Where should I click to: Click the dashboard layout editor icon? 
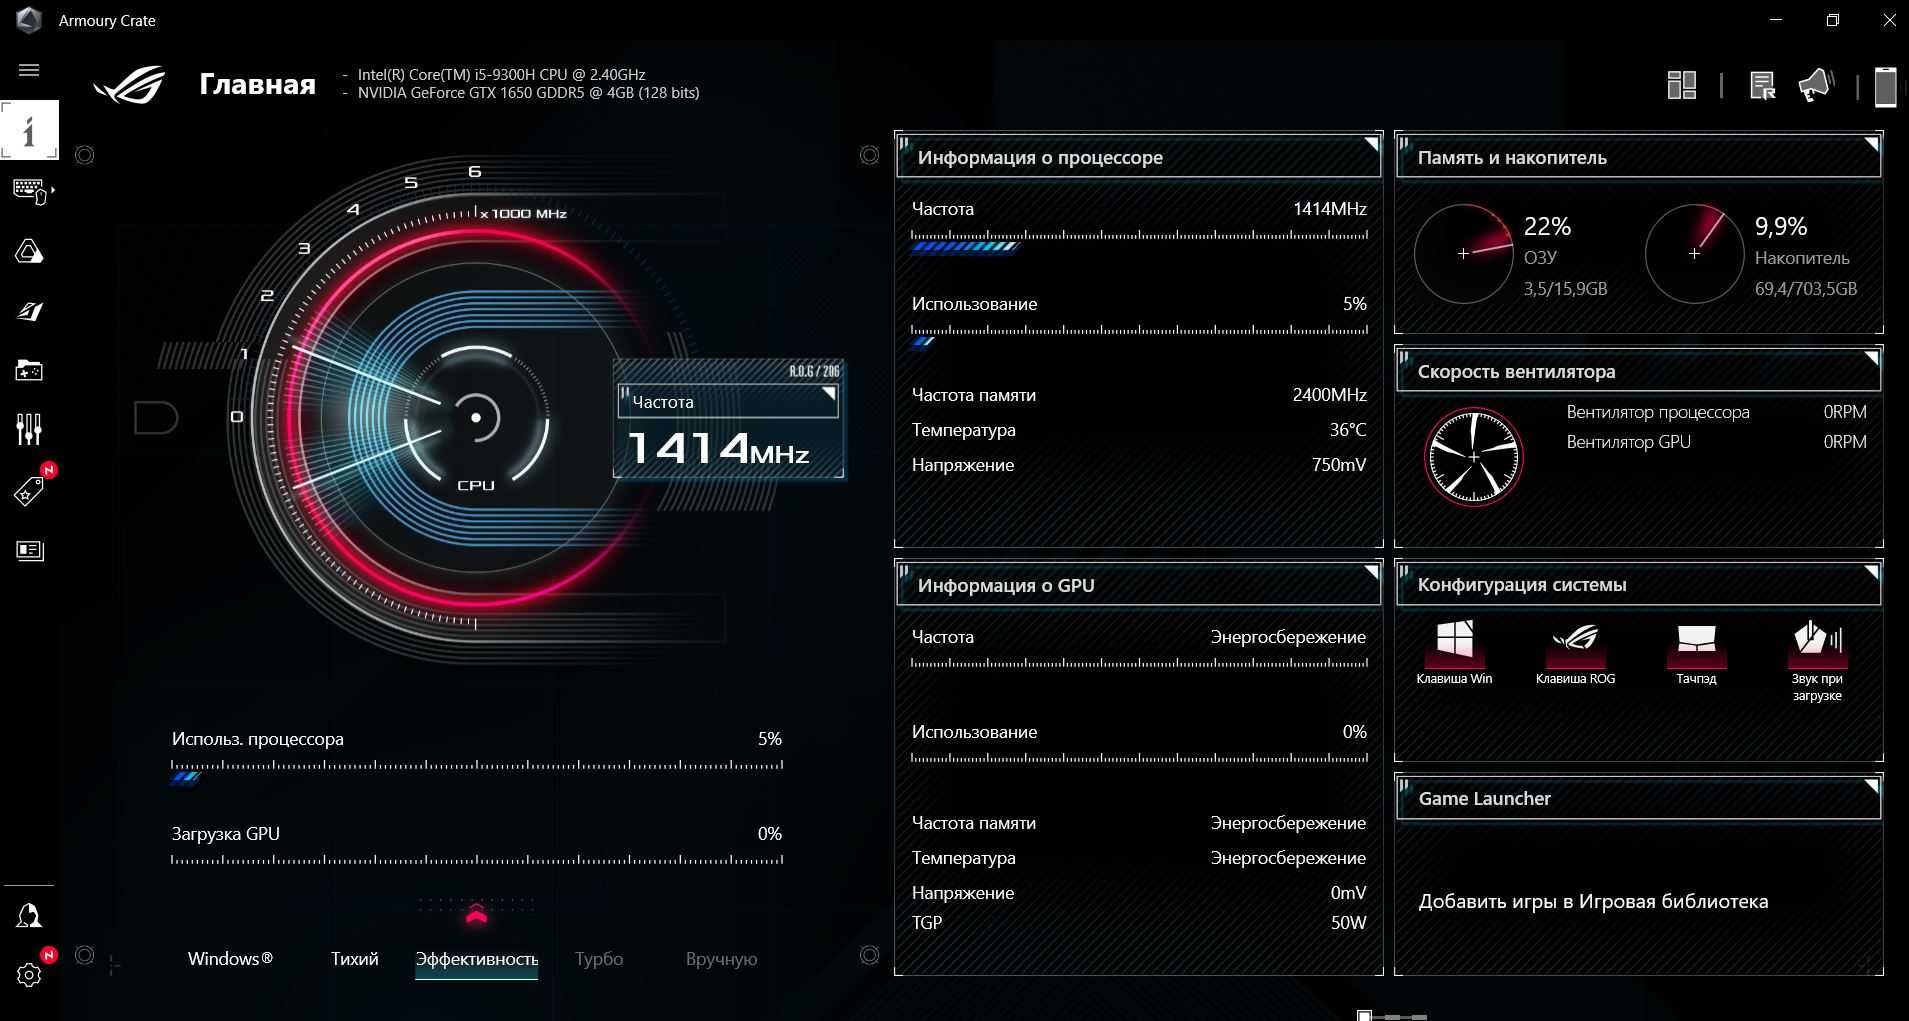coord(1682,85)
